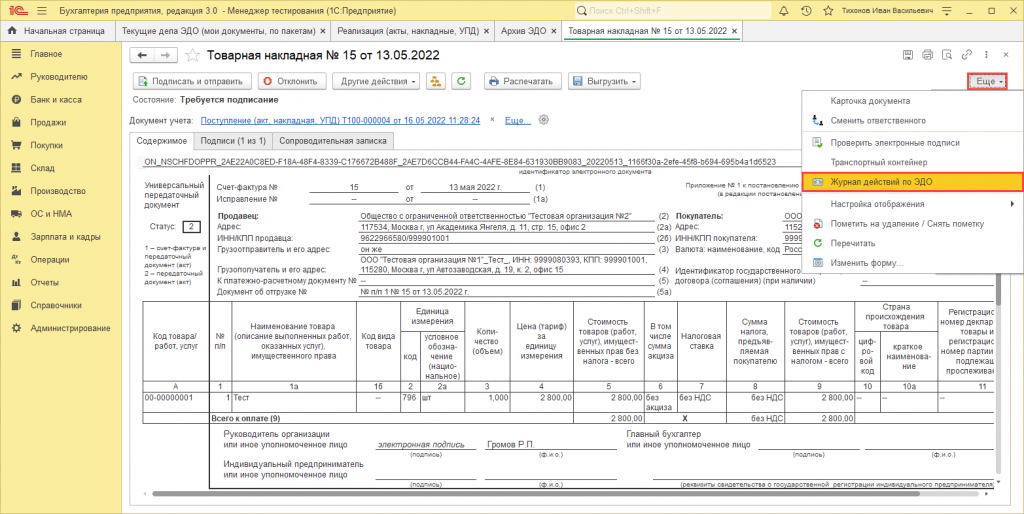Expand the Настройка отображения submenu
This screenshot has height=514, width=1024.
pos(912,204)
